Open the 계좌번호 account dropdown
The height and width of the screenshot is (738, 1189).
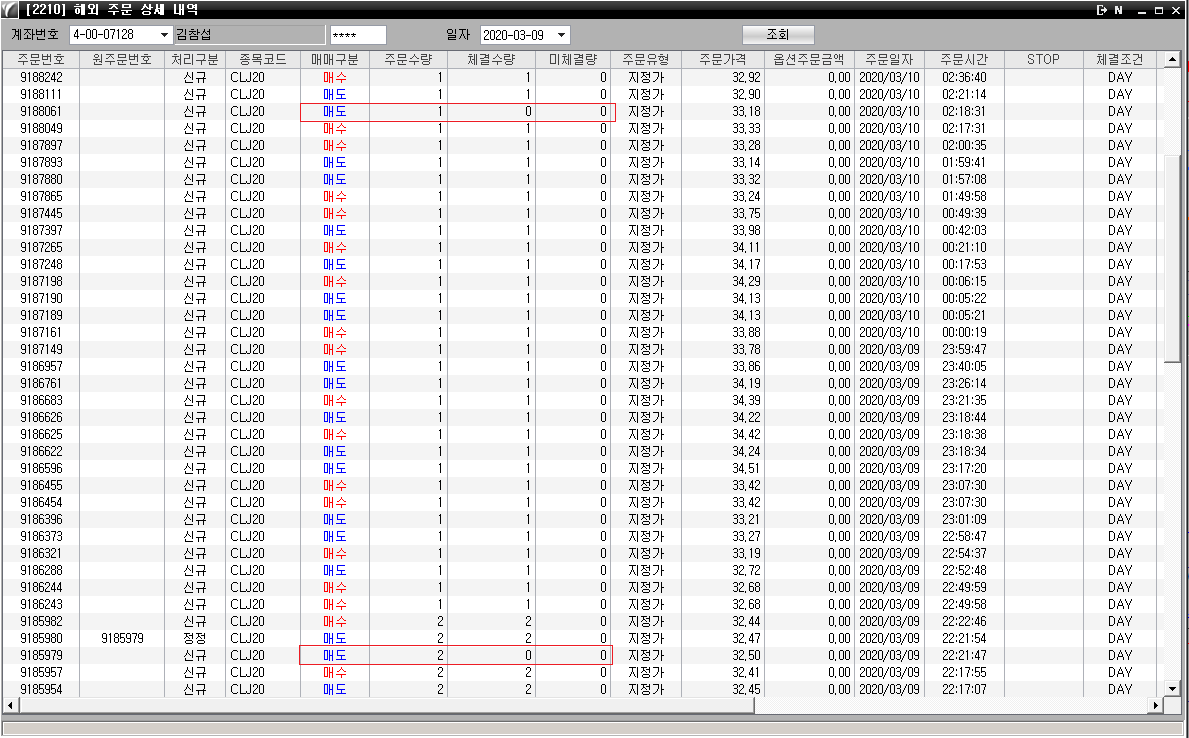(x=164, y=35)
